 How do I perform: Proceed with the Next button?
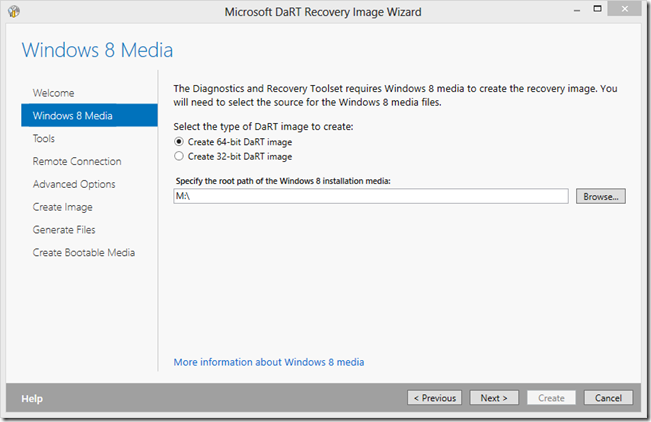tap(494, 397)
